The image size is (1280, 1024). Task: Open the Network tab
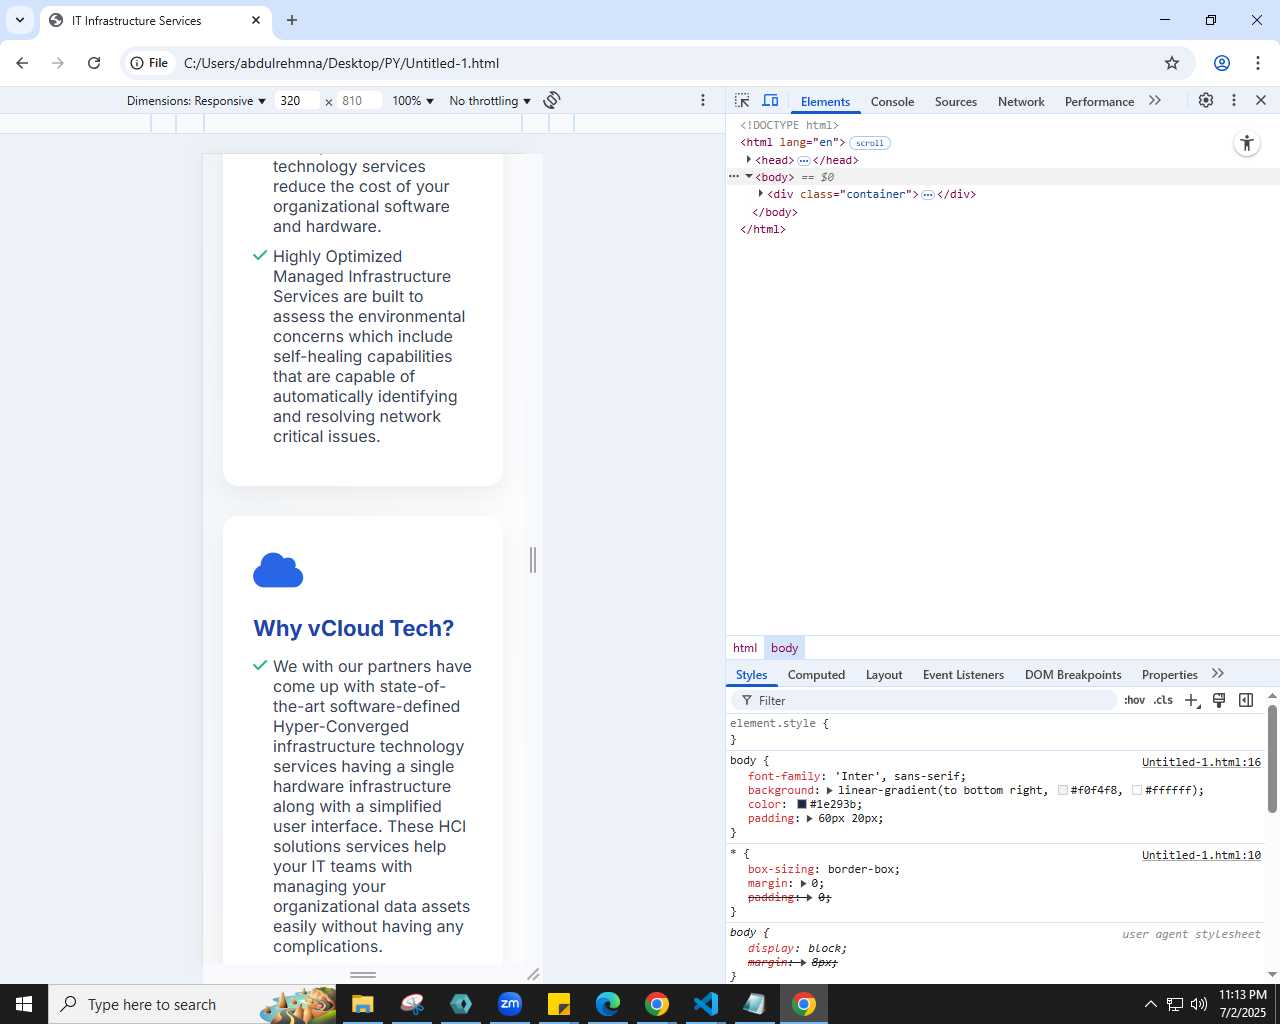[x=1021, y=101]
